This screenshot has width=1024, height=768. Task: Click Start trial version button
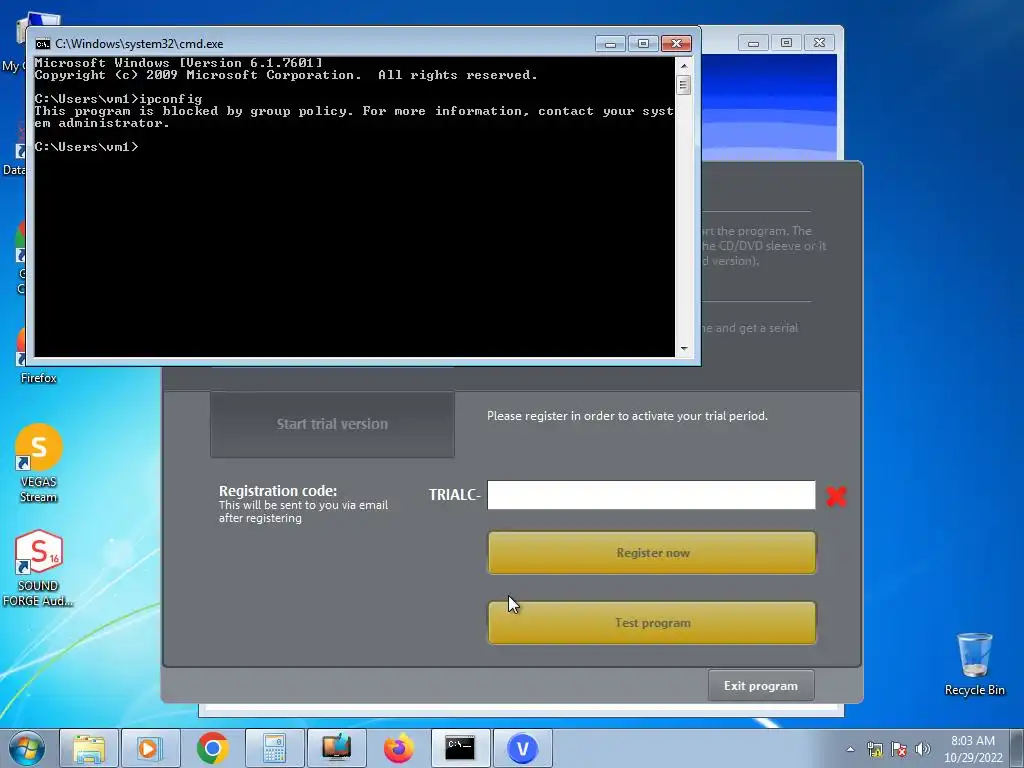[332, 424]
